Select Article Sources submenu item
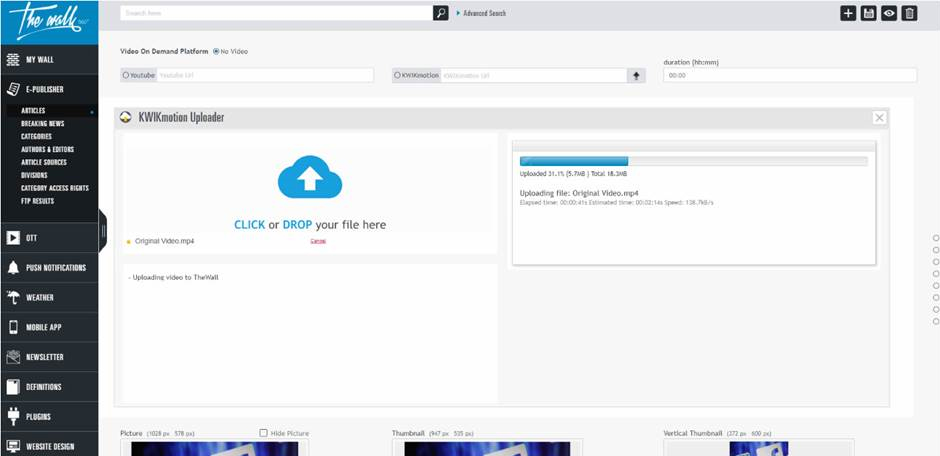The height and width of the screenshot is (456, 940). click(x=44, y=162)
